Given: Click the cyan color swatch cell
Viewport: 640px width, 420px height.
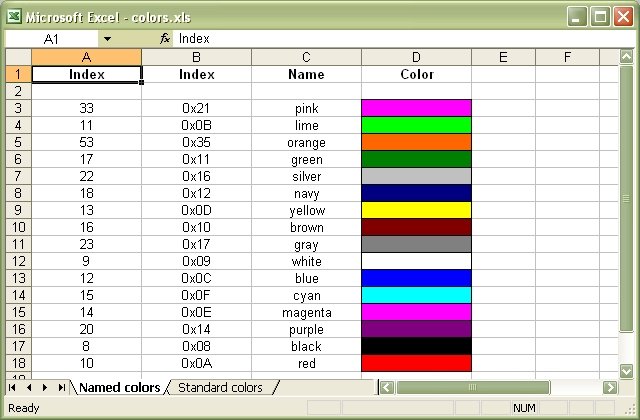Looking at the screenshot, I should tap(416, 295).
